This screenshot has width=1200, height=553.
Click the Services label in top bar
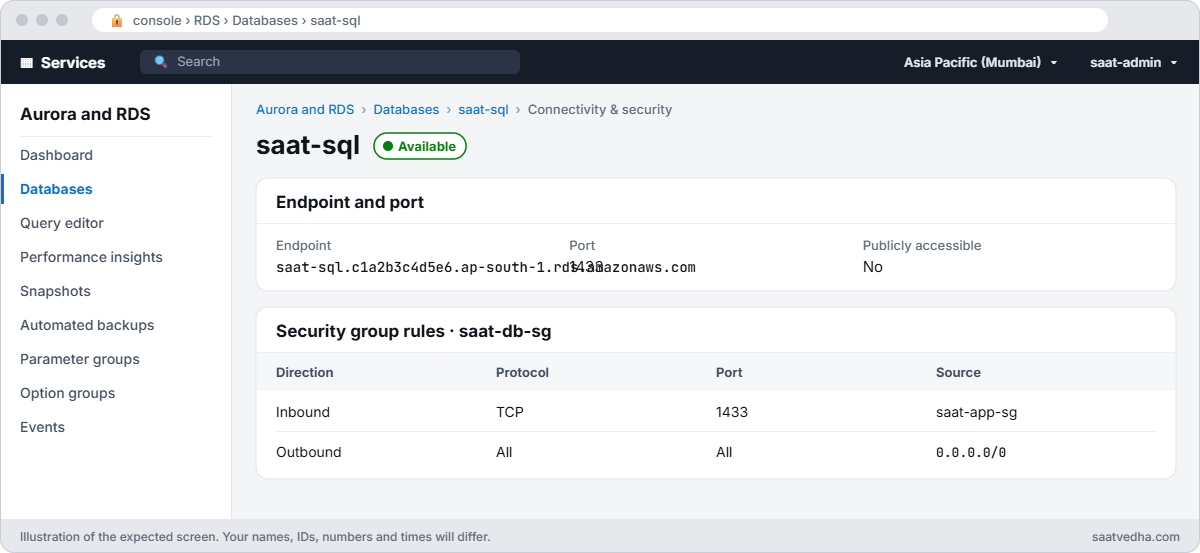pyautogui.click(x=73, y=62)
